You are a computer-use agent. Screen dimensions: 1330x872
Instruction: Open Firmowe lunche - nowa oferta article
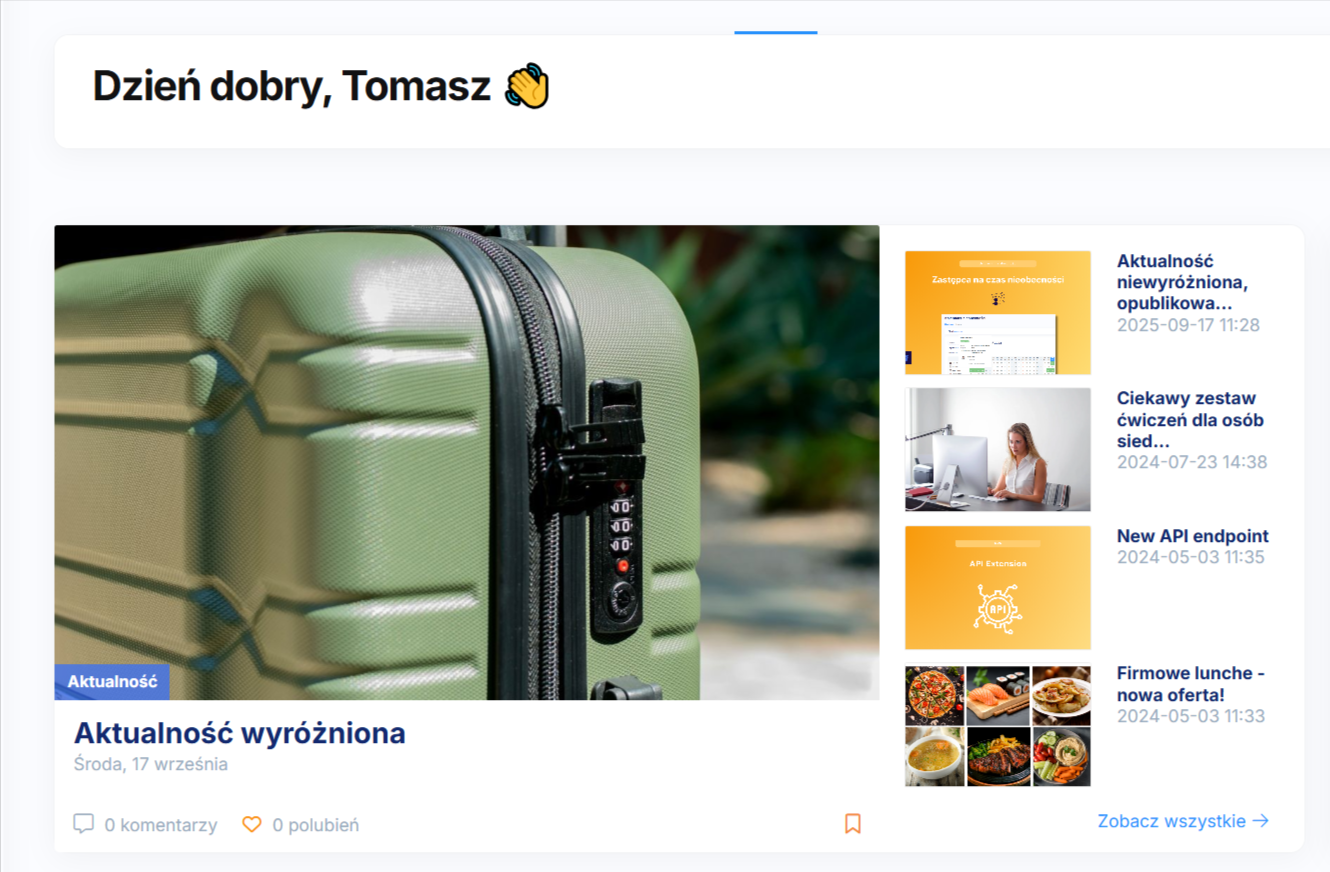[1191, 684]
